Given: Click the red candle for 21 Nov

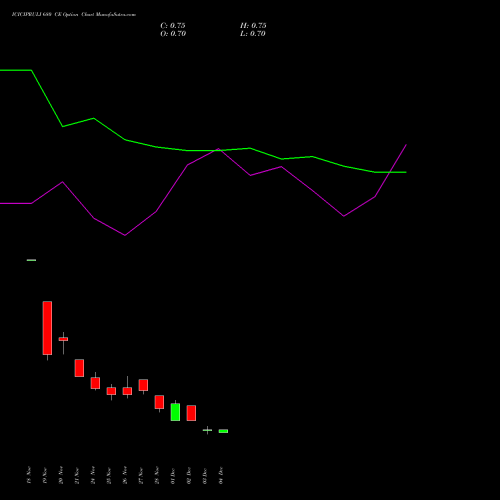Looking at the screenshot, I should [x=79, y=368].
